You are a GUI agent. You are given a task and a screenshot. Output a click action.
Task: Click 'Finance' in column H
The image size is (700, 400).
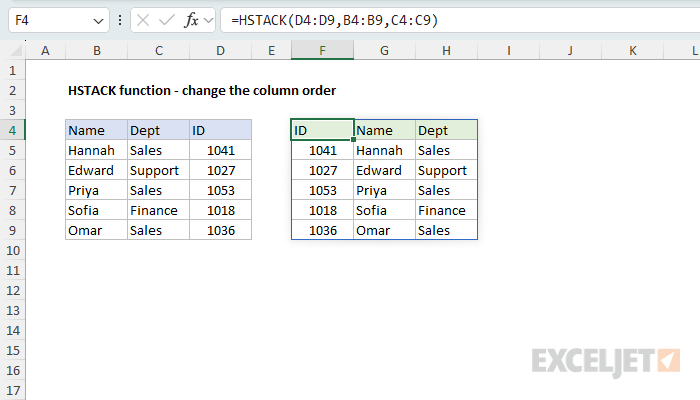point(446,210)
